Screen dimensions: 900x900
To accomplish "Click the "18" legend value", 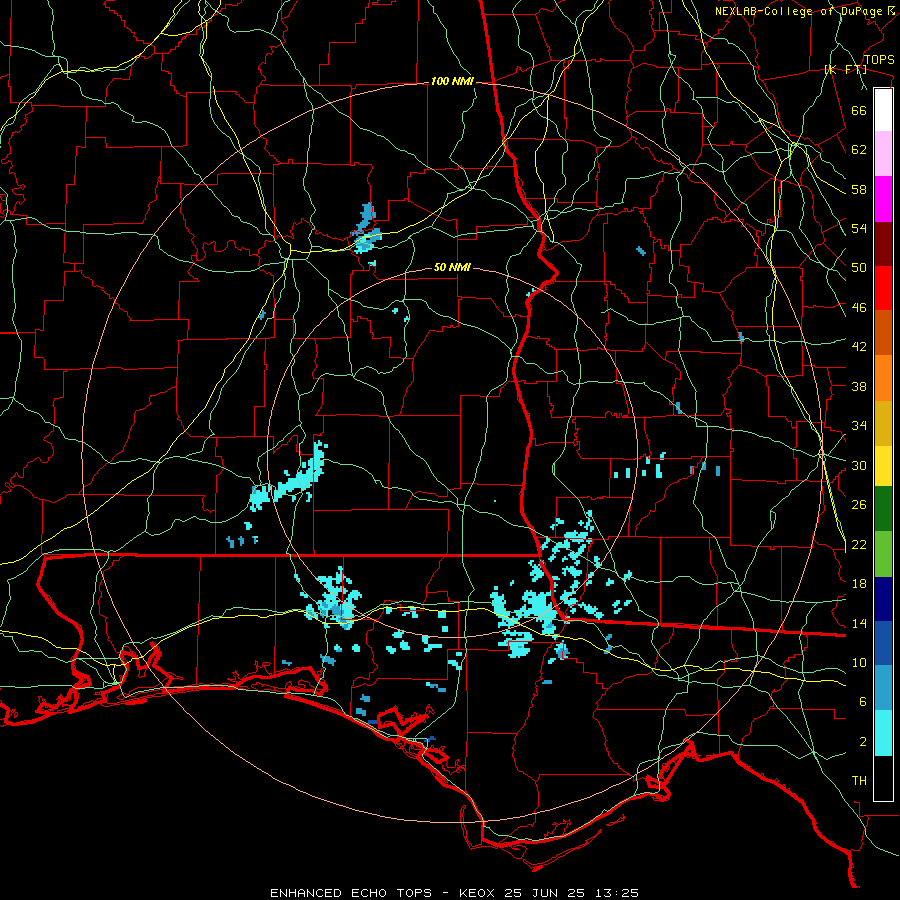I will pyautogui.click(x=859, y=584).
